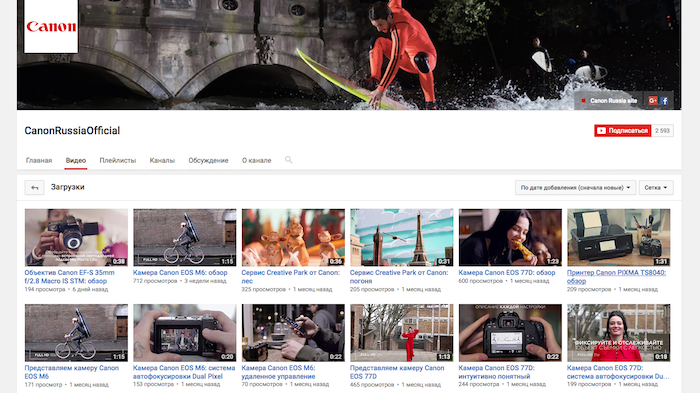Subscribe with the Подписаться button
This screenshot has width=700, height=393.
tap(622, 131)
